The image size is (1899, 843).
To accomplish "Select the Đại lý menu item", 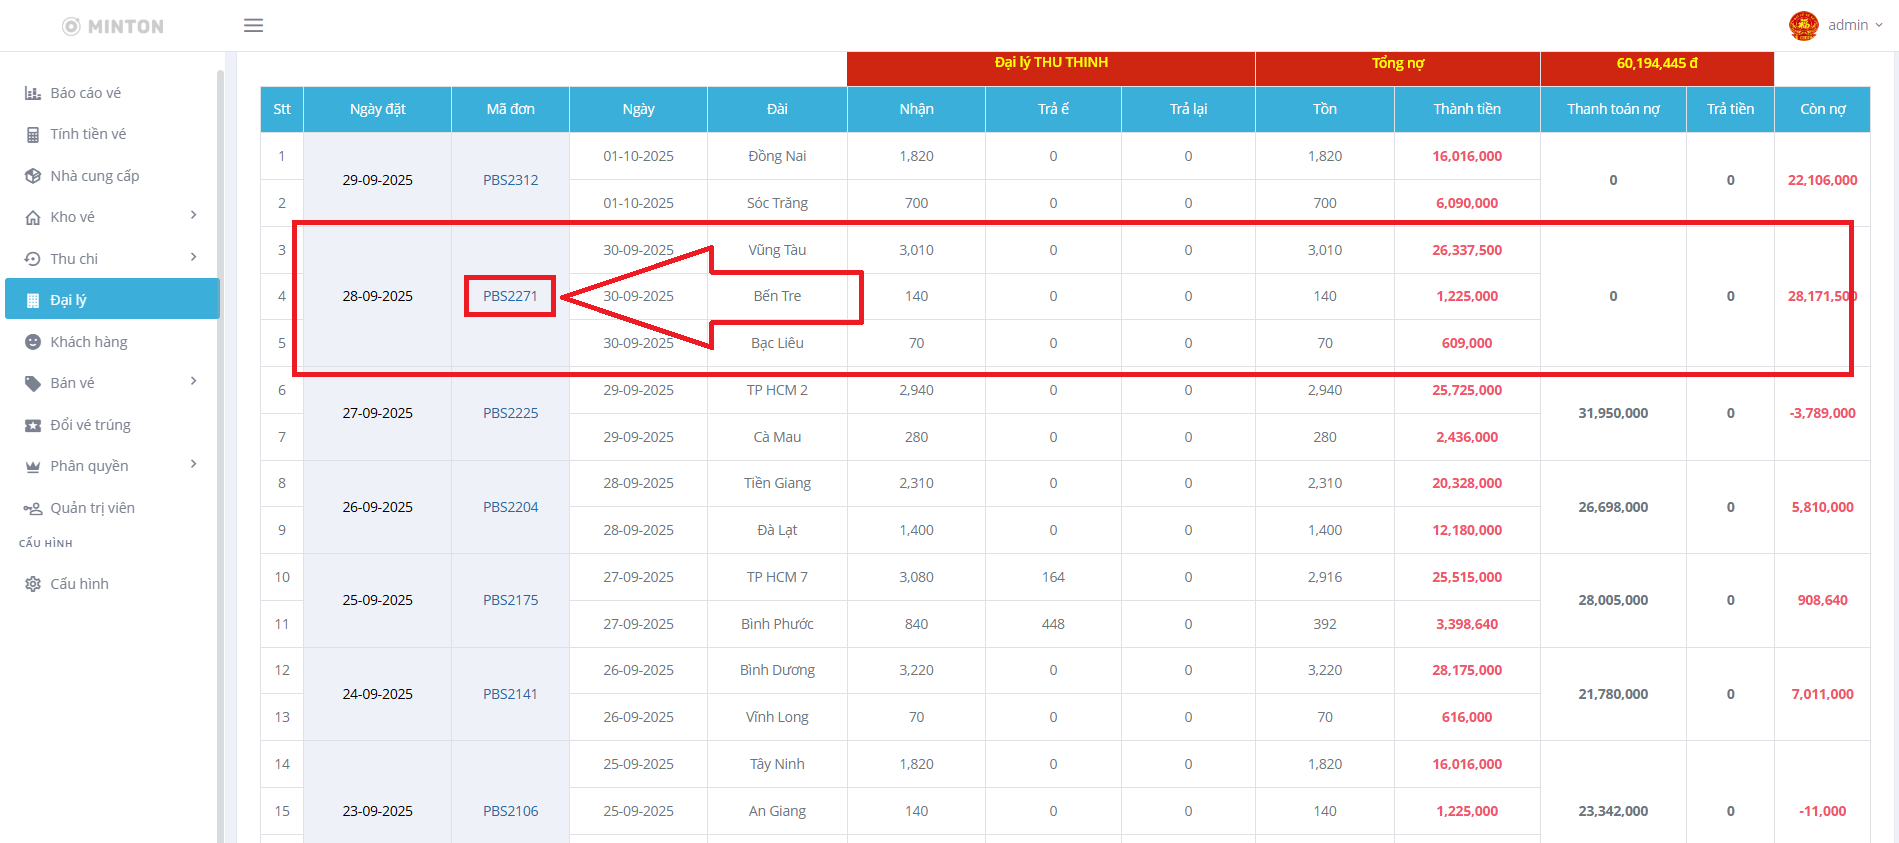I will tap(112, 299).
